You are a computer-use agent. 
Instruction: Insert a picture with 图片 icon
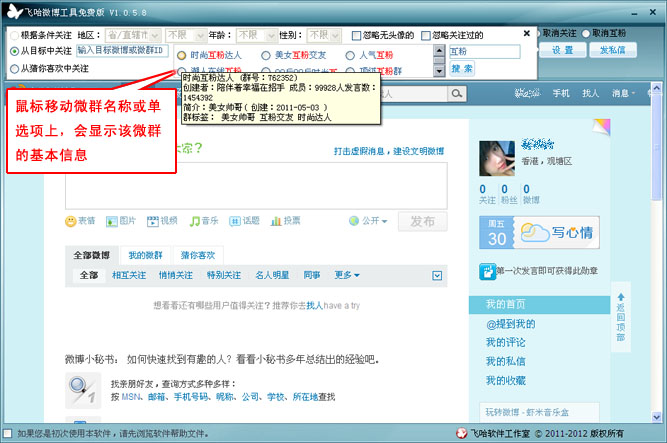111,221
